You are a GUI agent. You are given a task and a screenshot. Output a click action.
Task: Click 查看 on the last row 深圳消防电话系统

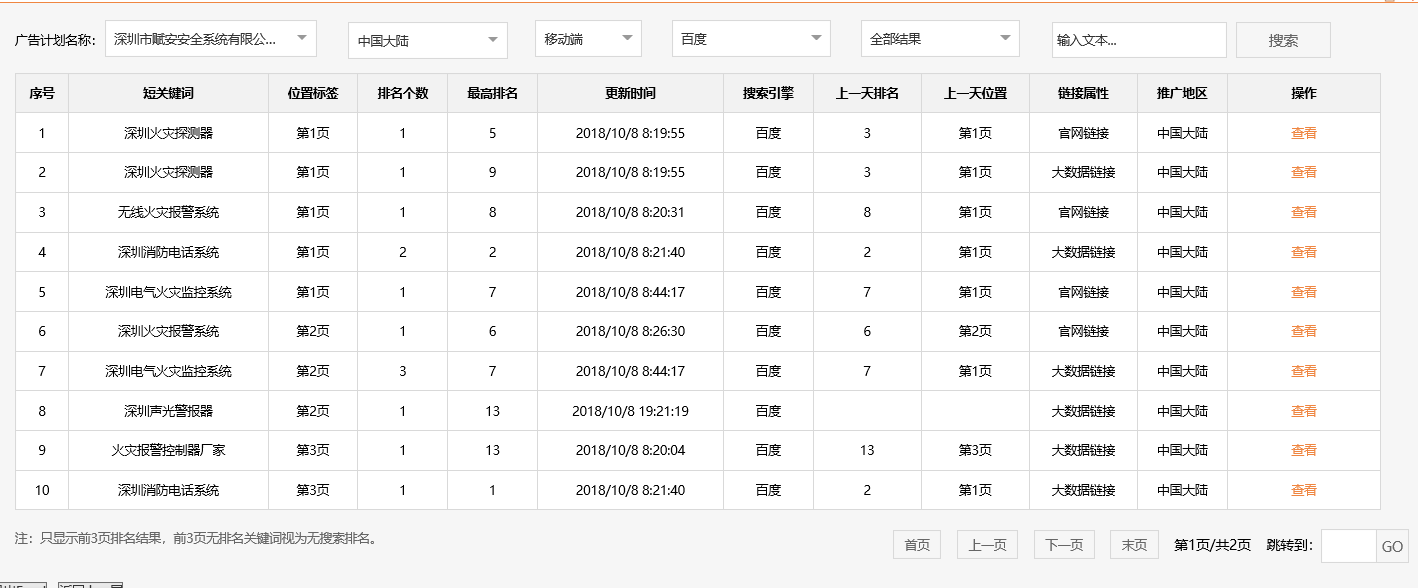[1302, 490]
